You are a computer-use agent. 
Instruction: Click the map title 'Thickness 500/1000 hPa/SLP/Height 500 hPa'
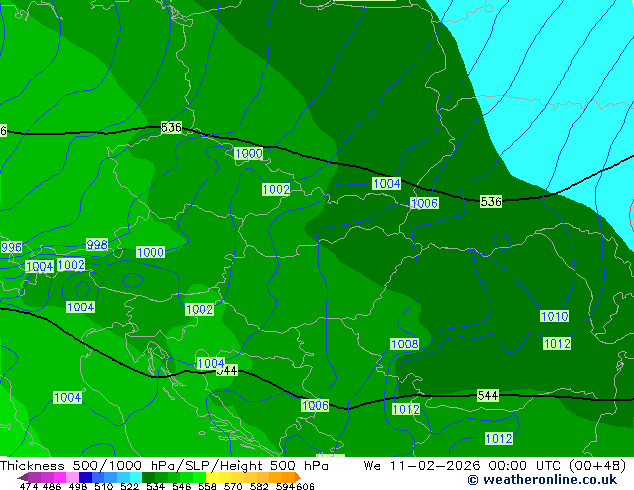pos(164,466)
